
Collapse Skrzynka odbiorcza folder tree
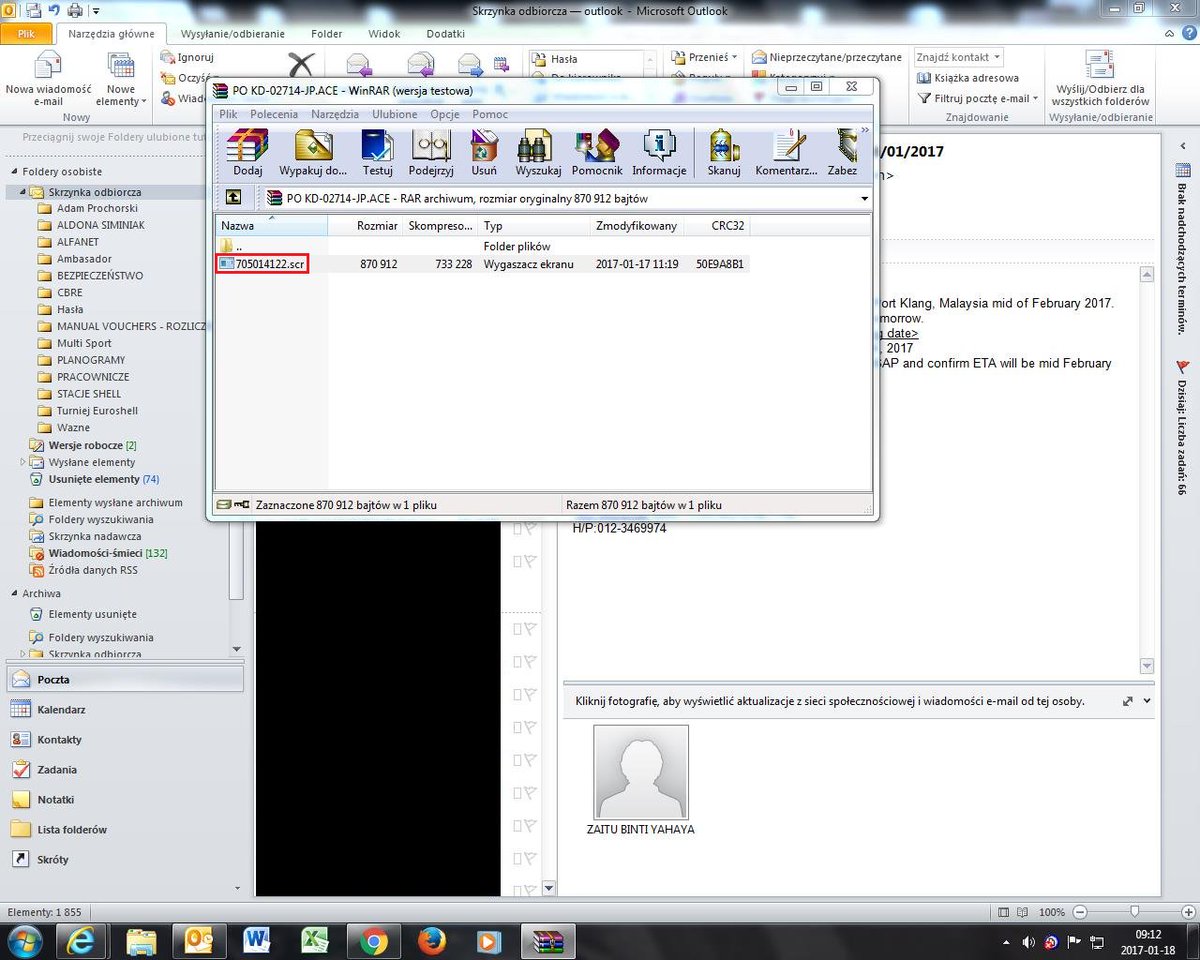click(23, 192)
